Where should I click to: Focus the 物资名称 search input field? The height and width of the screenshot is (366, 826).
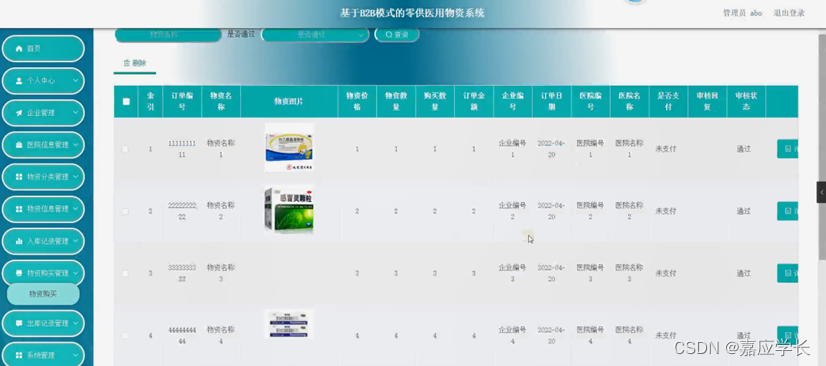168,35
